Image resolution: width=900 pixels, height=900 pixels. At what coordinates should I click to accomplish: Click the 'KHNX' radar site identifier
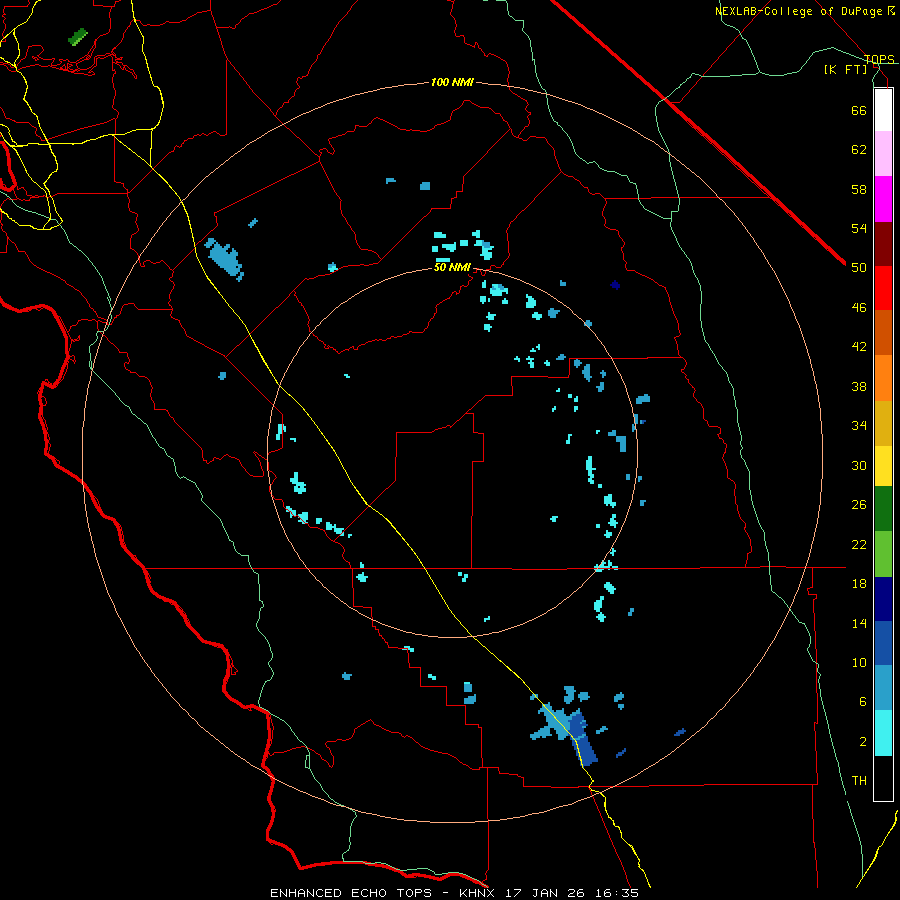[x=479, y=893]
